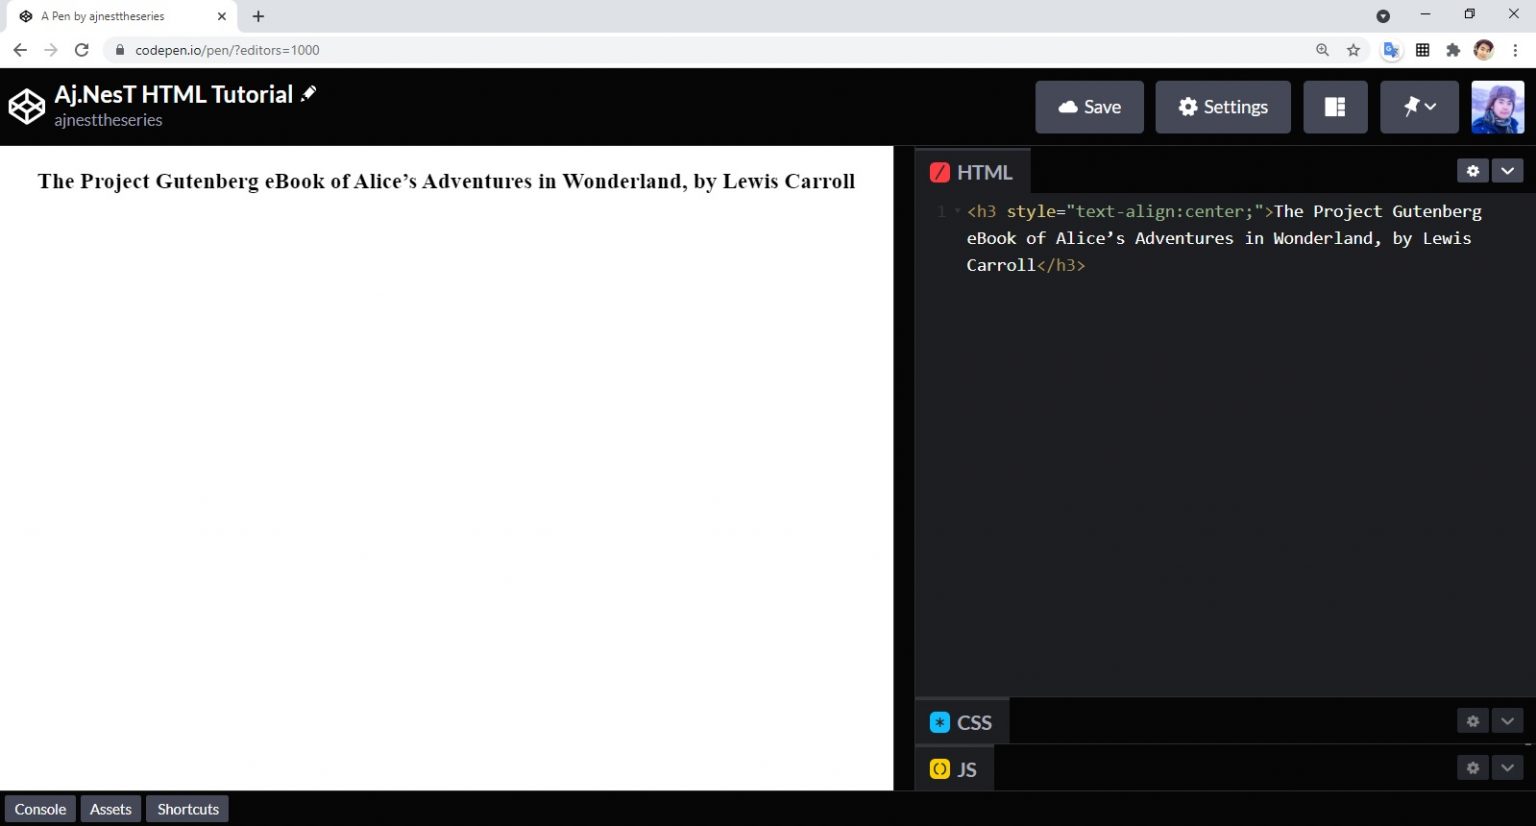Expand the HTML editor dropdown chevron

pyautogui.click(x=1507, y=171)
